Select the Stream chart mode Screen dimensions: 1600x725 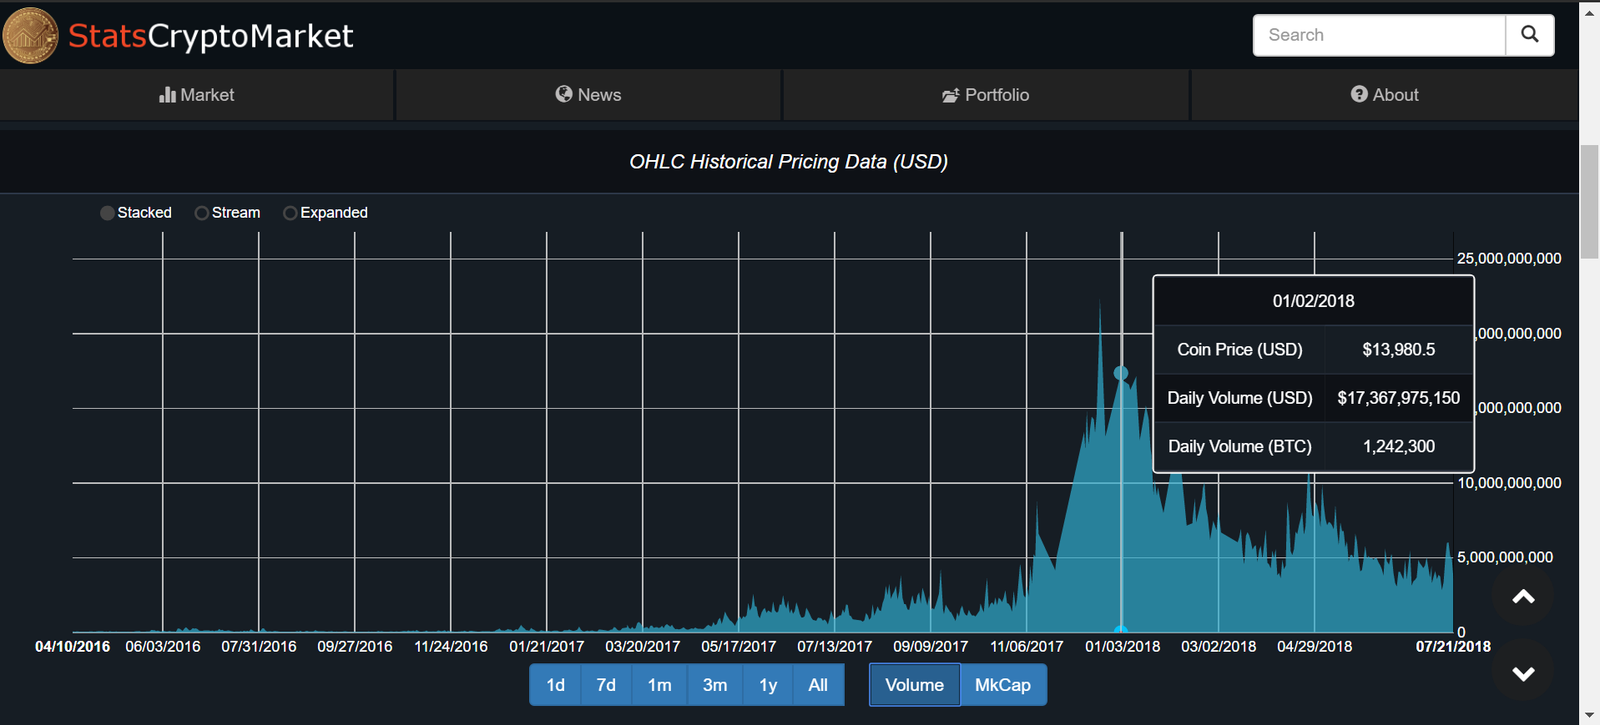(x=202, y=213)
